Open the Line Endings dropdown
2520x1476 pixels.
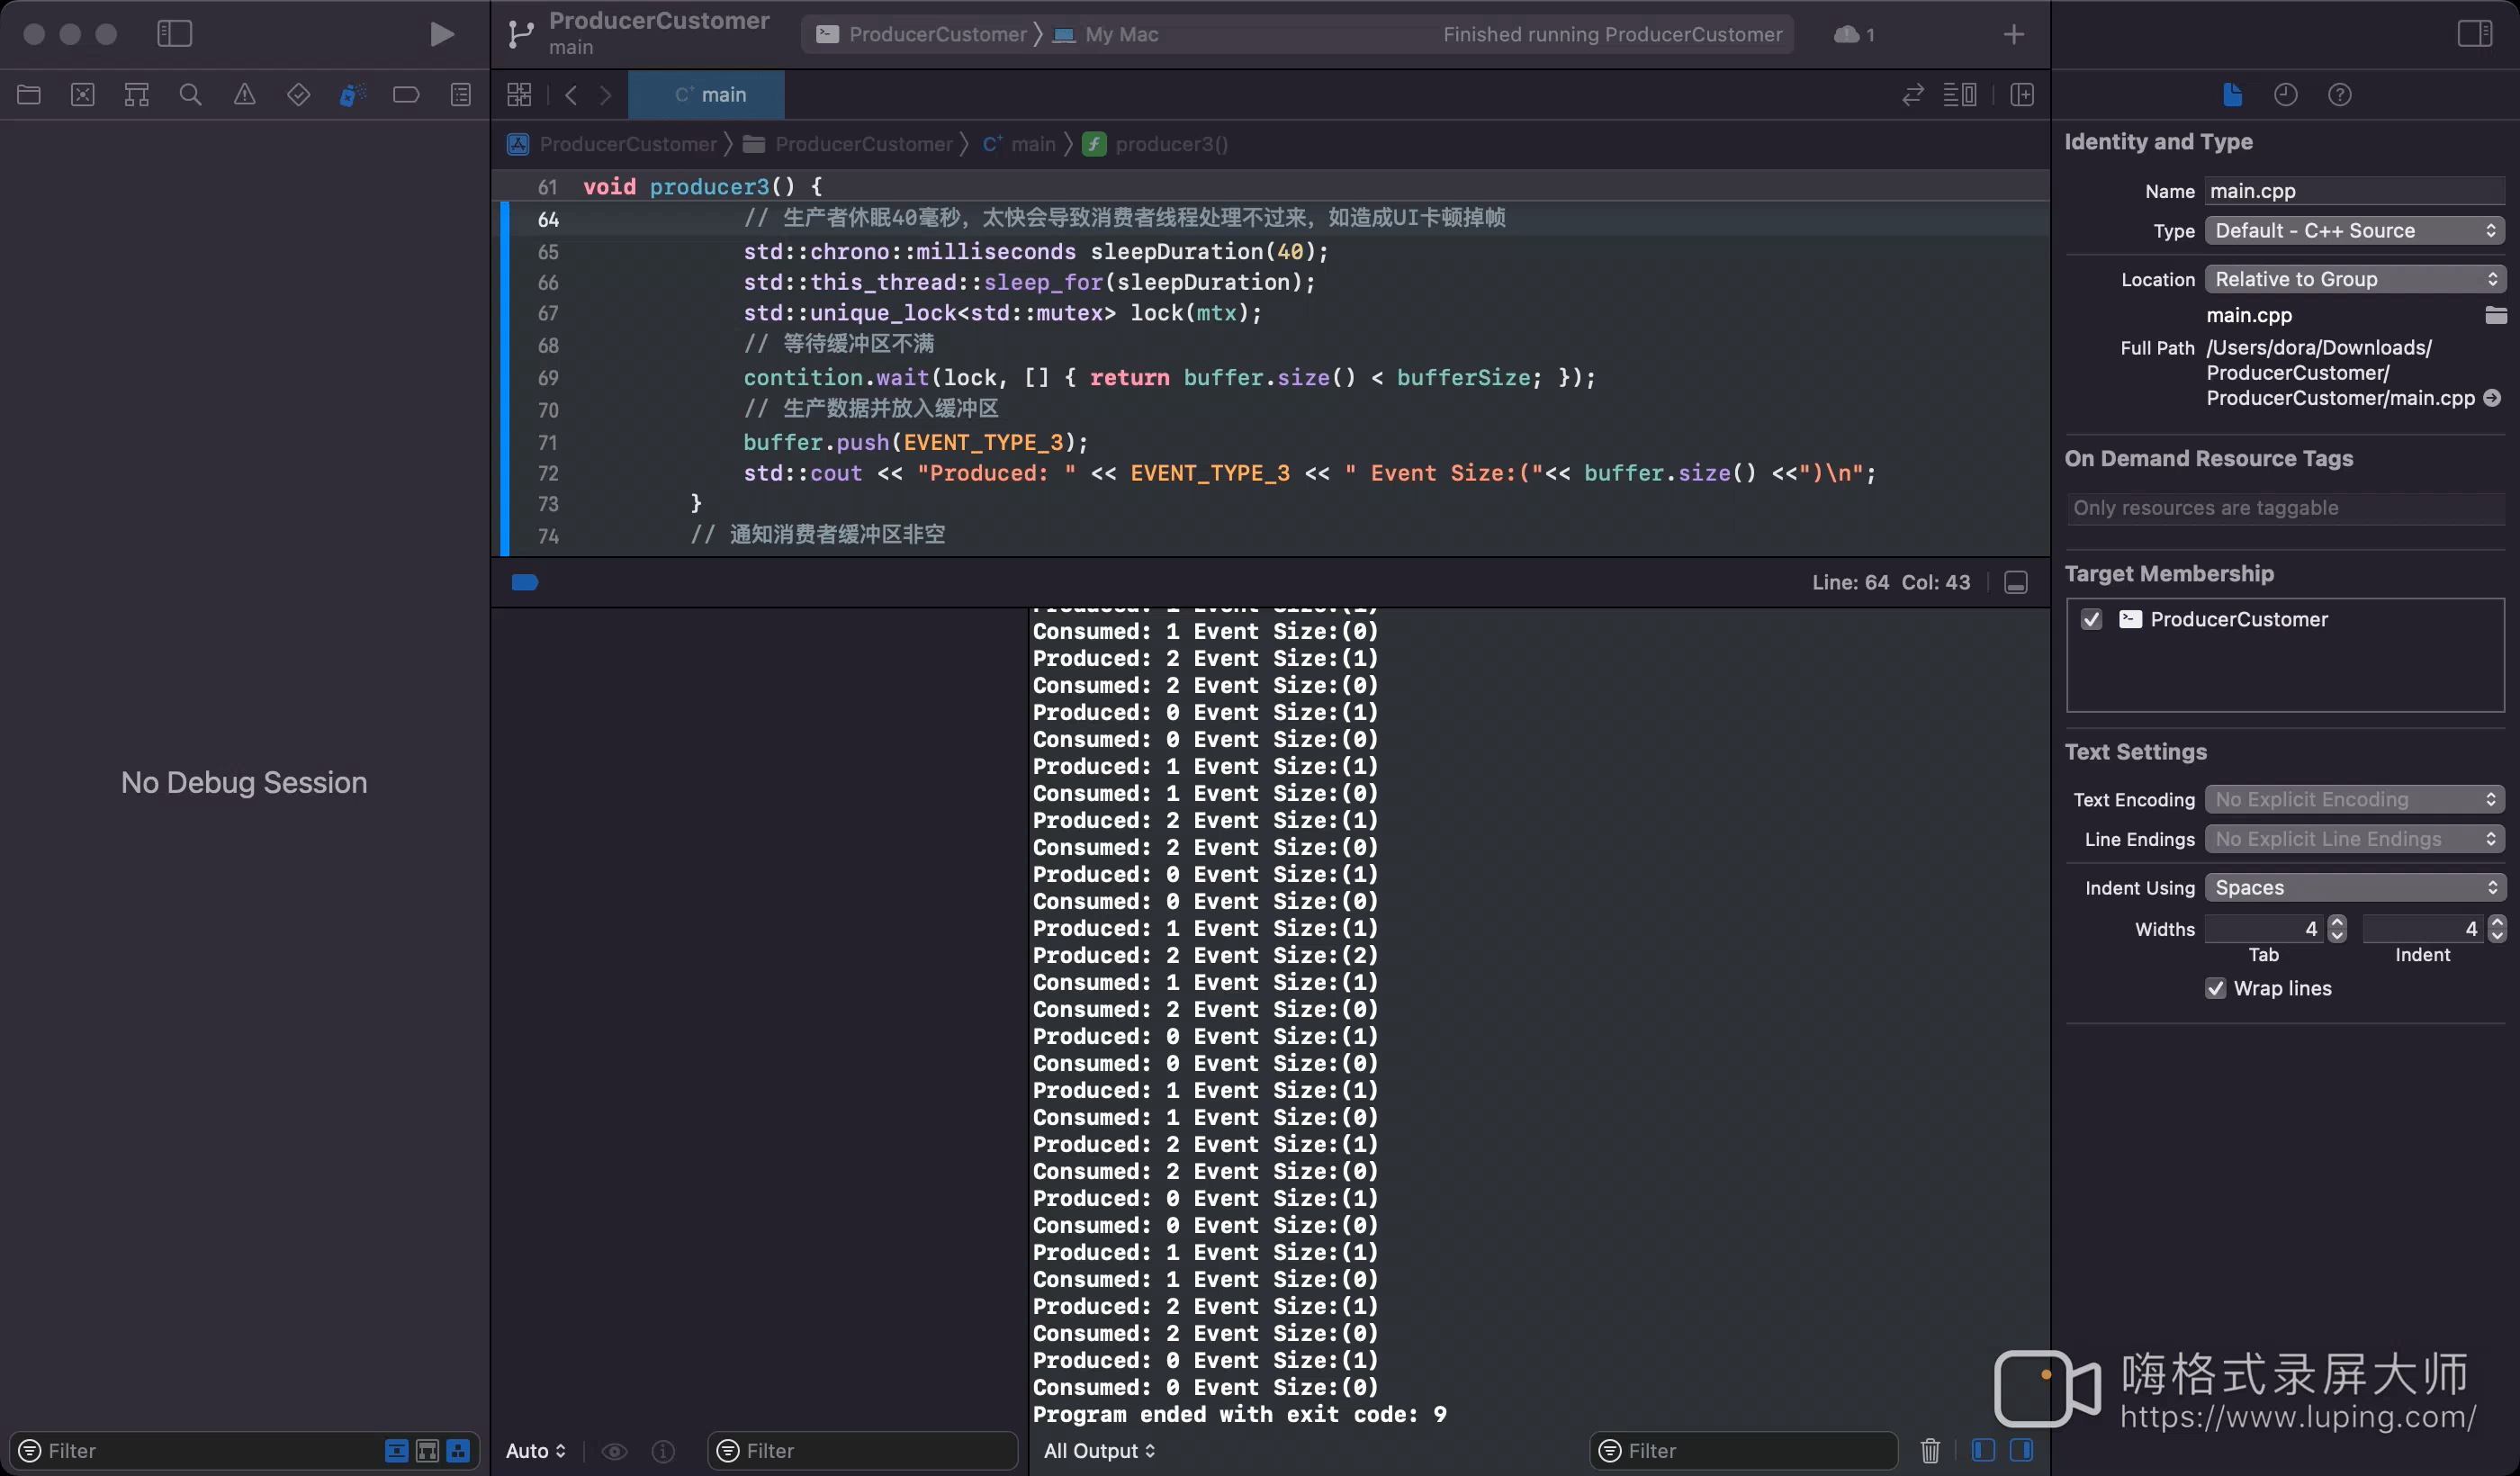2353,838
